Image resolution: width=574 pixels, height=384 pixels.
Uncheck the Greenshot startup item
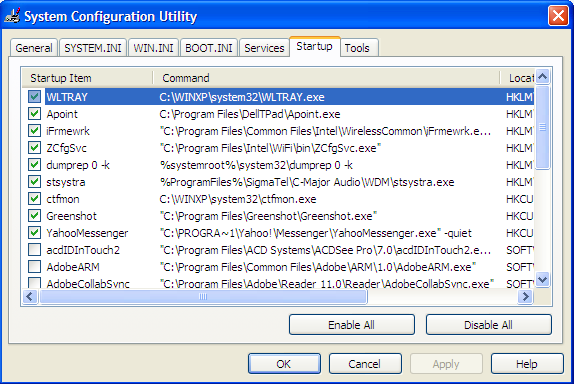[34, 216]
